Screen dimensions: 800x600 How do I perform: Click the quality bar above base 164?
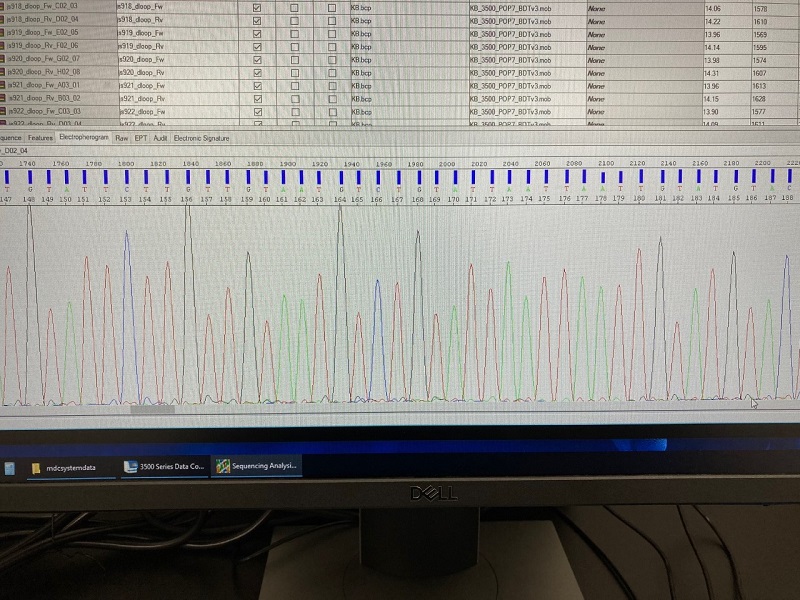(x=342, y=177)
